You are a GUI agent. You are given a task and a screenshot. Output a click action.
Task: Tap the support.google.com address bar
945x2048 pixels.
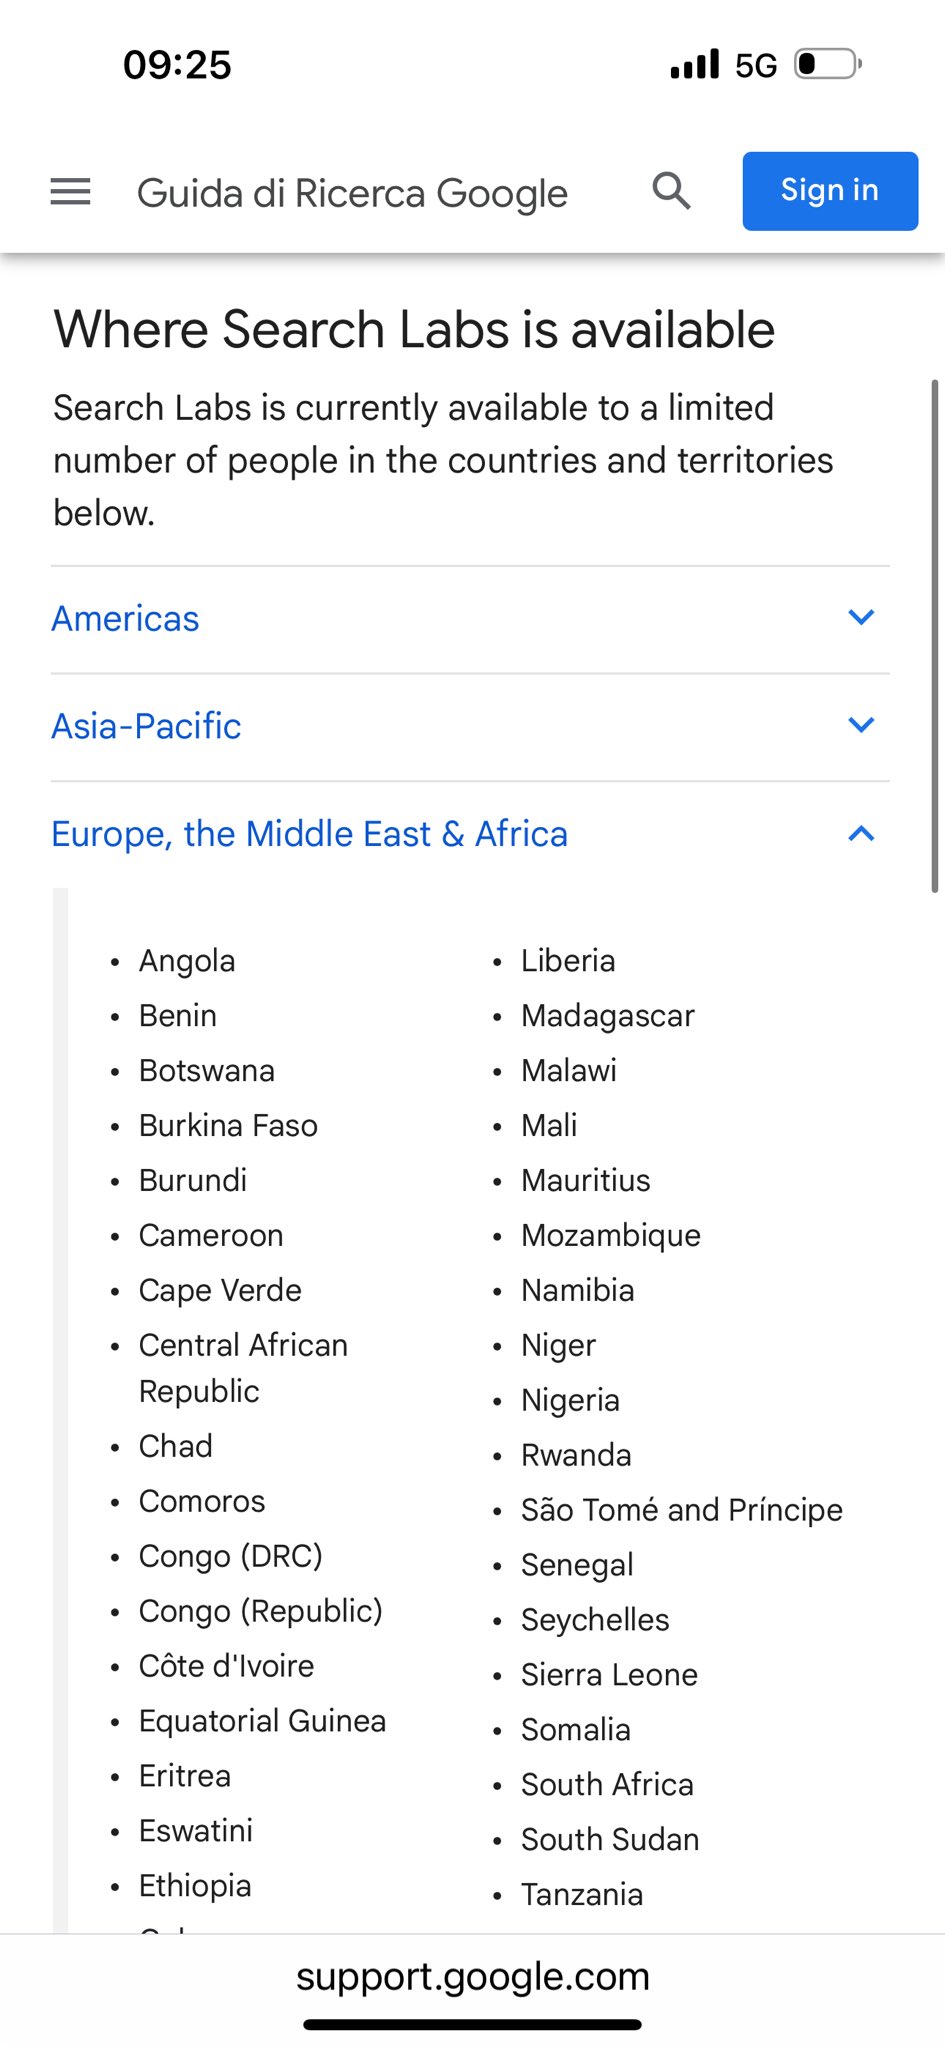472,1977
